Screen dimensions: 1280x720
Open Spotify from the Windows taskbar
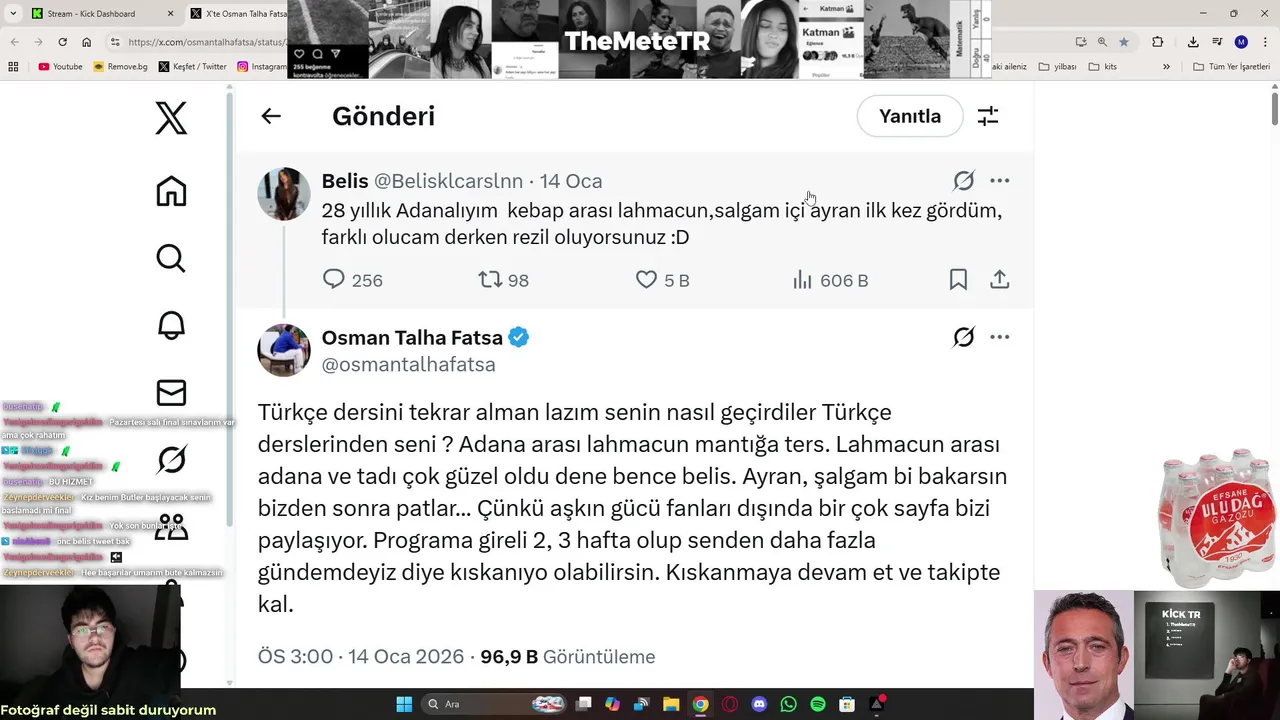click(818, 704)
